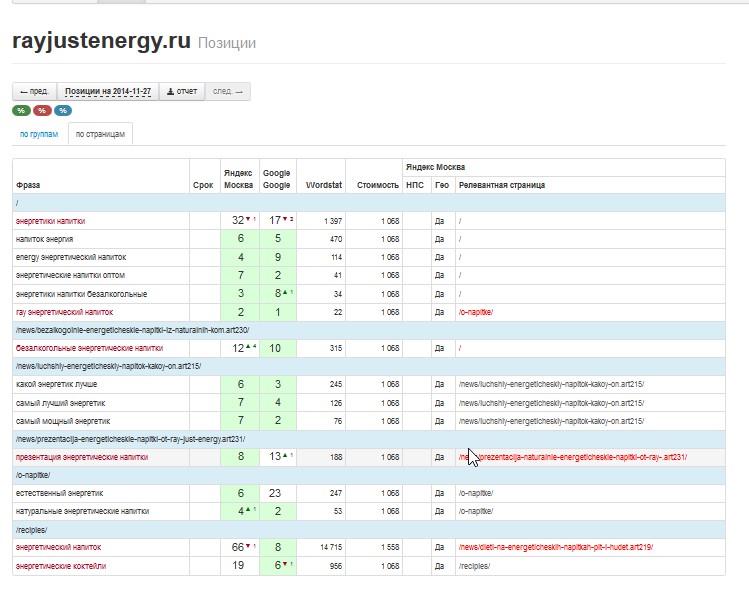
Task: Open the 'Позиции на 2014-11-27' date selector
Action: 108,91
